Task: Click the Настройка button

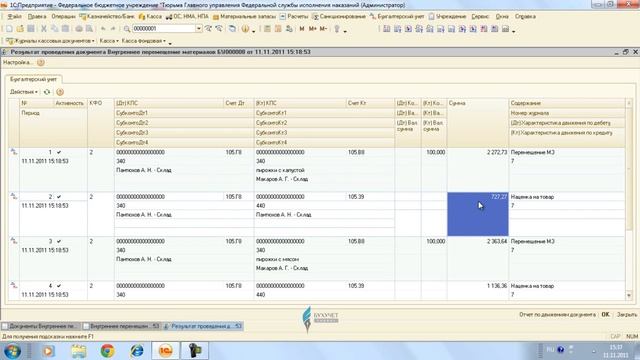Action: pyautogui.click(x=18, y=62)
